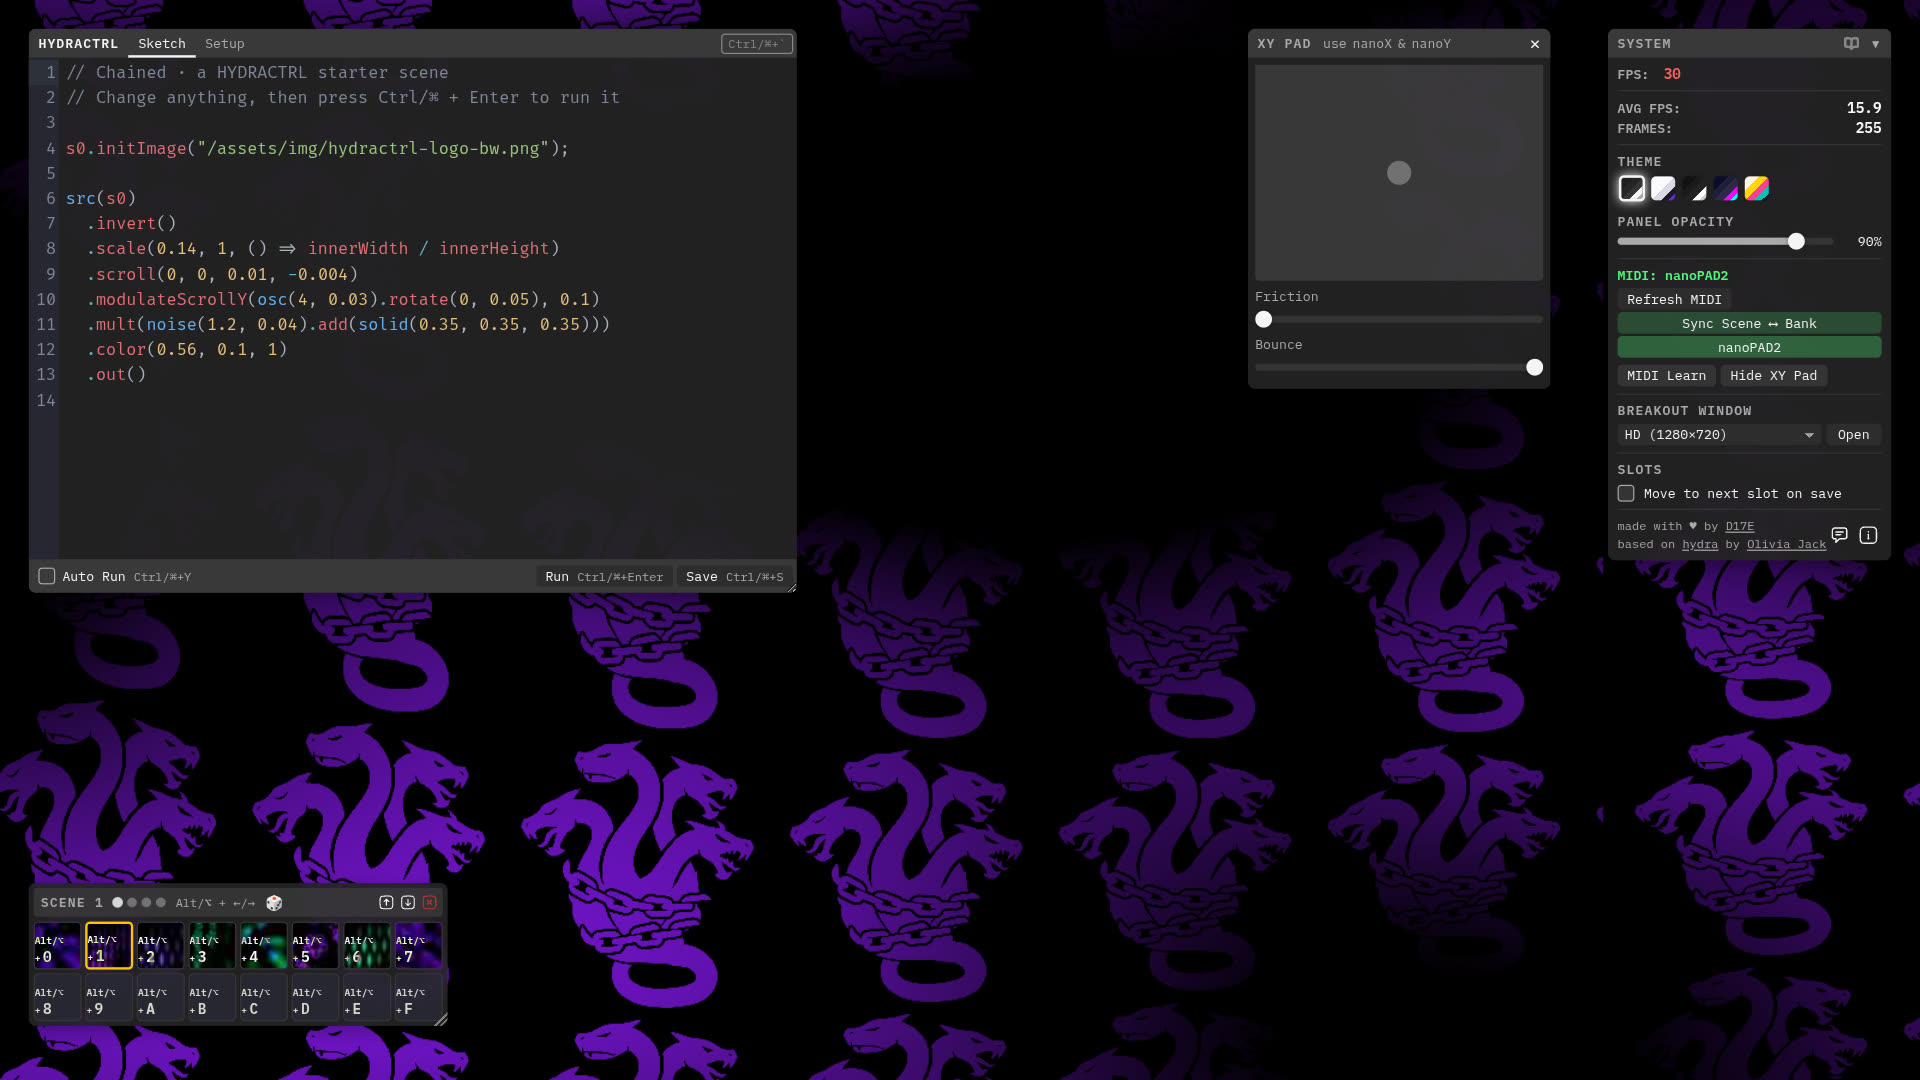Image resolution: width=1920 pixels, height=1080 pixels.
Task: Select the navy magenta theme swatch
Action: pyautogui.click(x=1726, y=189)
